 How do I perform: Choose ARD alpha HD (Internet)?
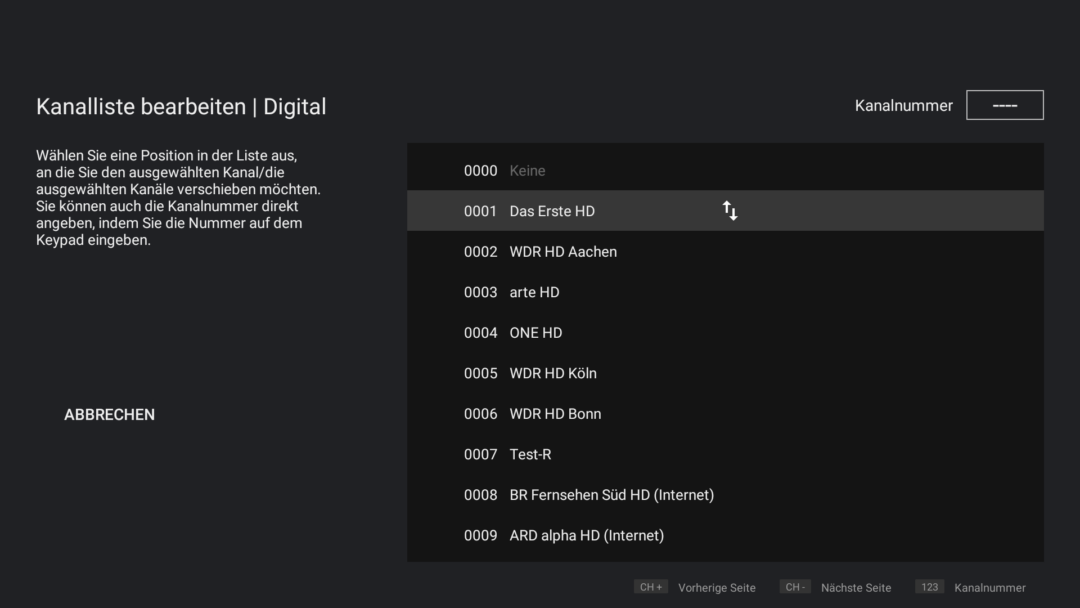(725, 535)
